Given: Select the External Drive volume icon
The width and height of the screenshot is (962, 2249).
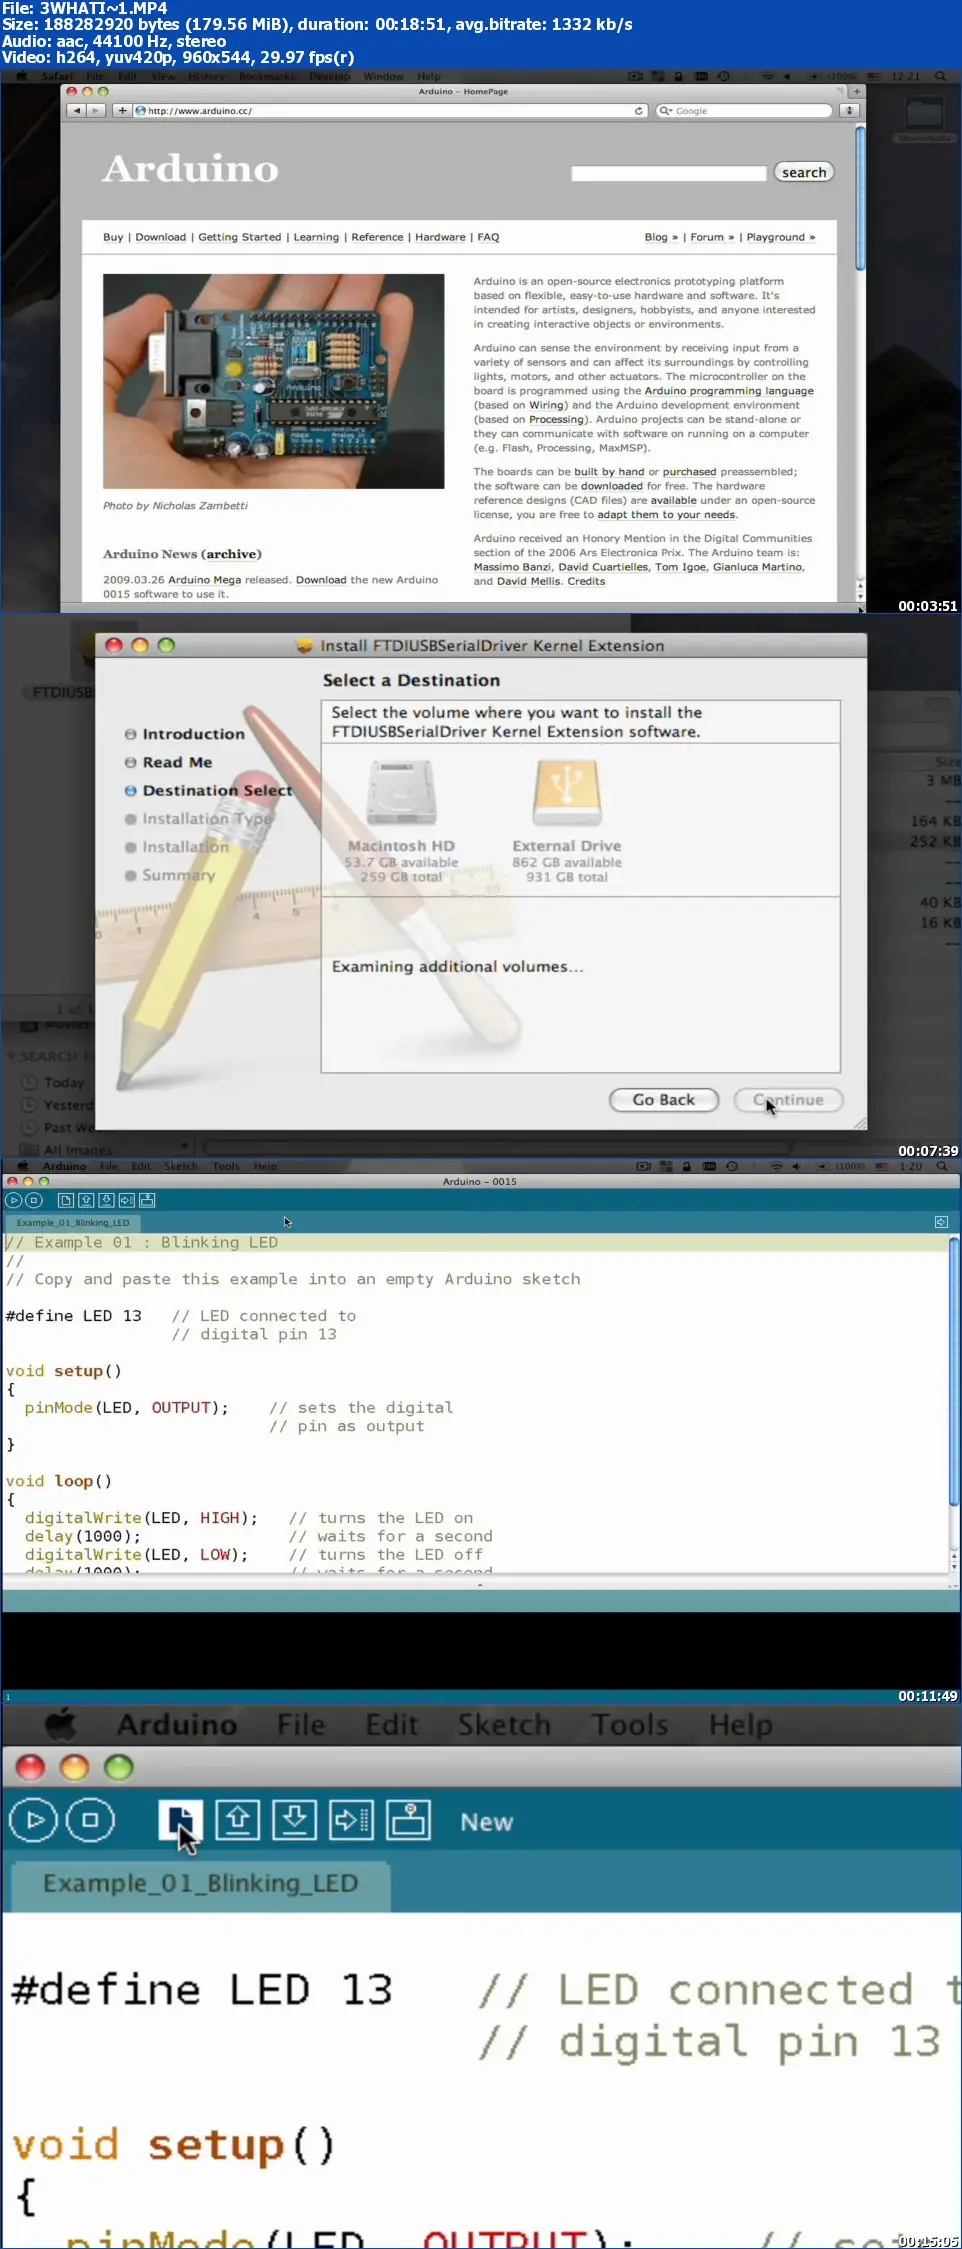Looking at the screenshot, I should 567,792.
